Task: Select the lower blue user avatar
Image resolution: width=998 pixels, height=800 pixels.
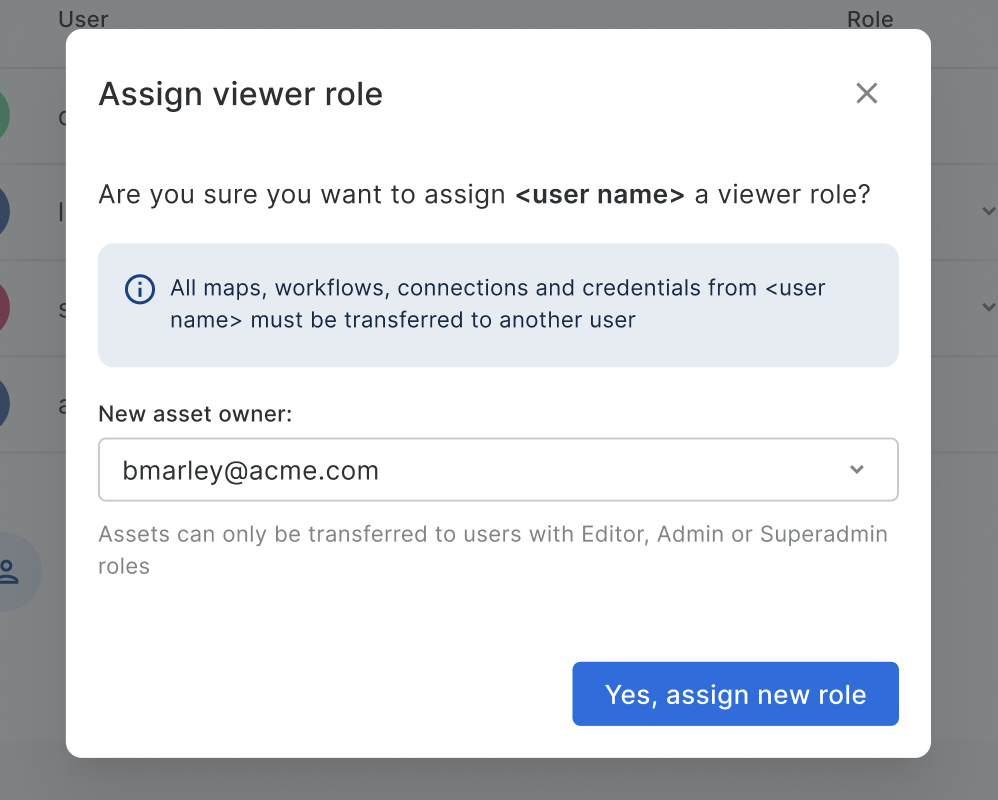Action: 4,404
